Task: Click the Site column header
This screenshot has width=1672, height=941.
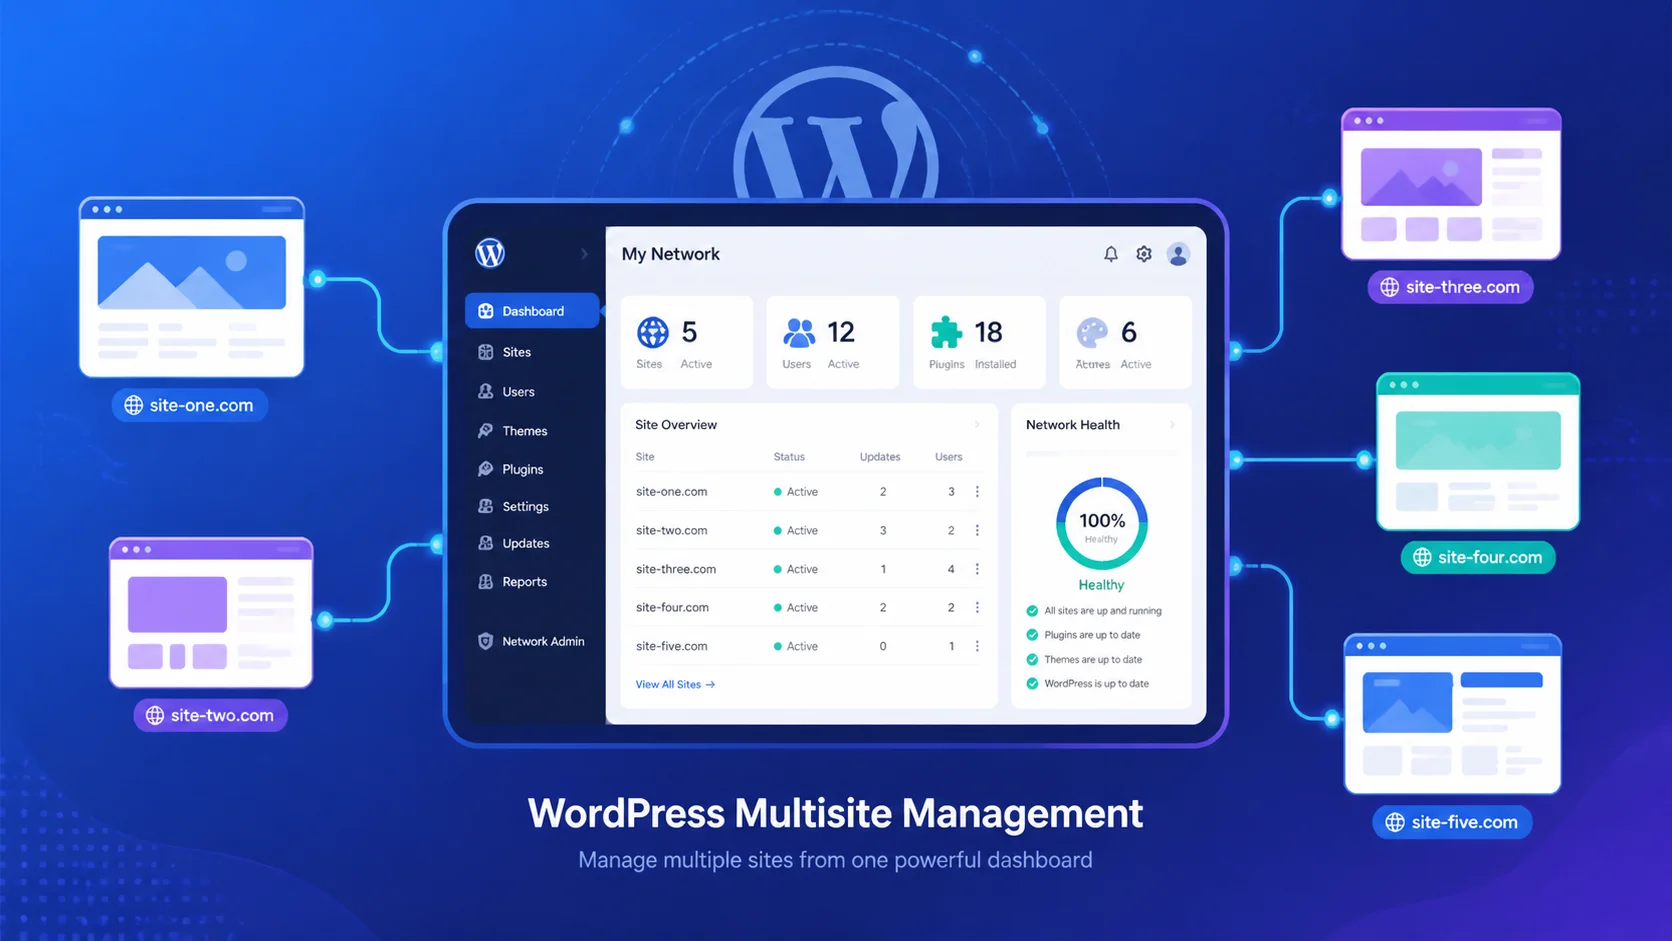Action: [645, 457]
